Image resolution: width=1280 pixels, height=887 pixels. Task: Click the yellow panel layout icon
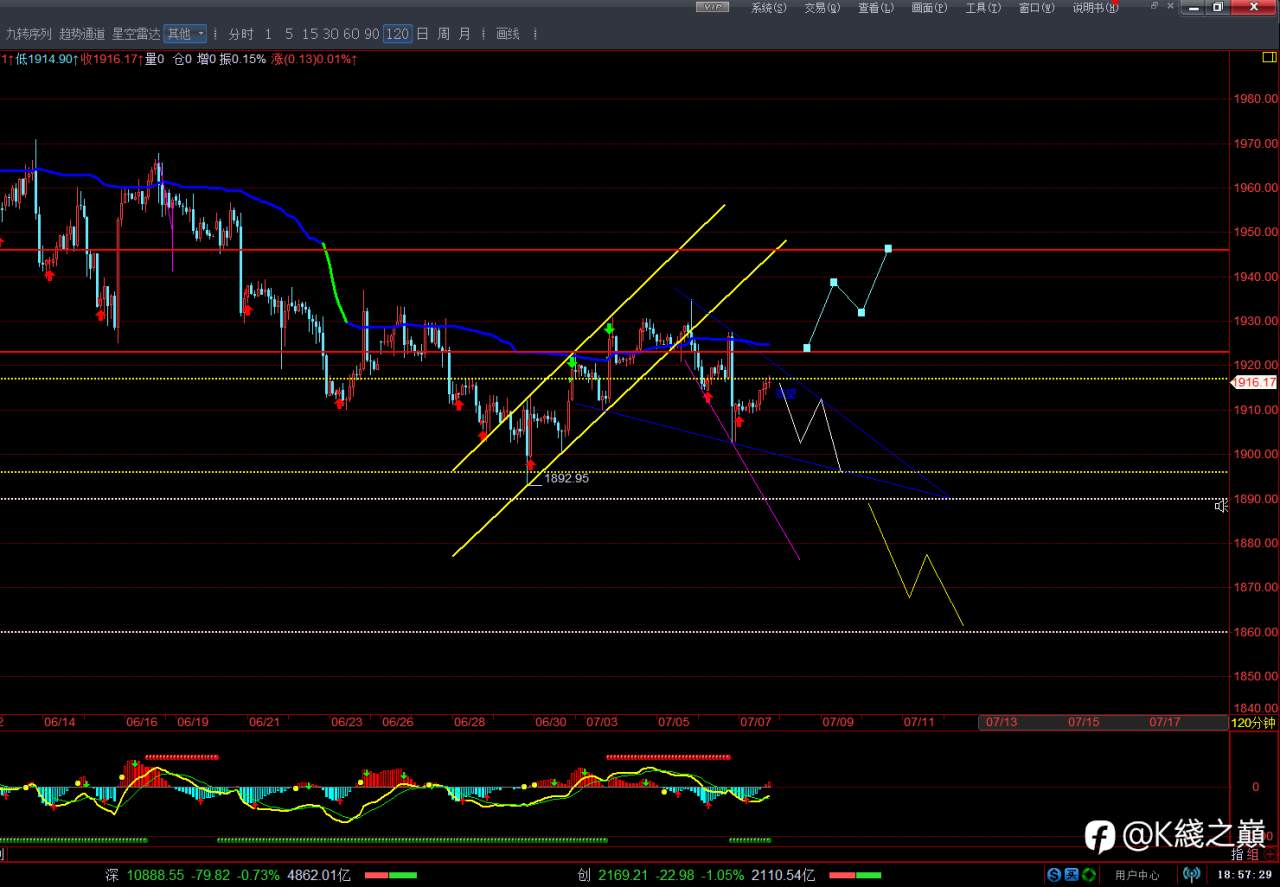click(x=1270, y=57)
